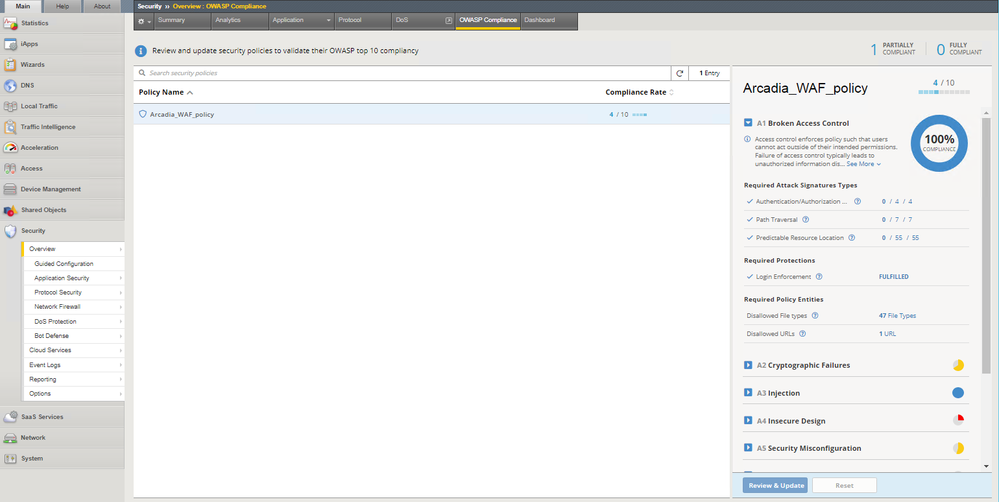This screenshot has height=502, width=999.
Task: Click the settings gear in tab bar
Action: tap(141, 21)
